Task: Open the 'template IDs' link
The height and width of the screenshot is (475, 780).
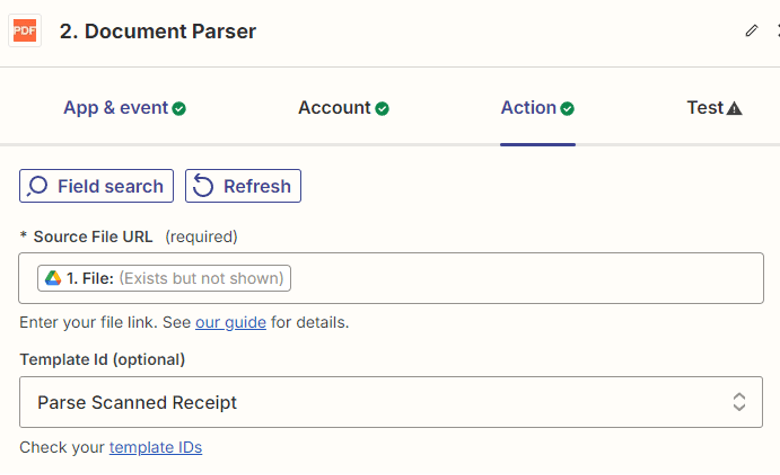Action: pyautogui.click(x=155, y=447)
